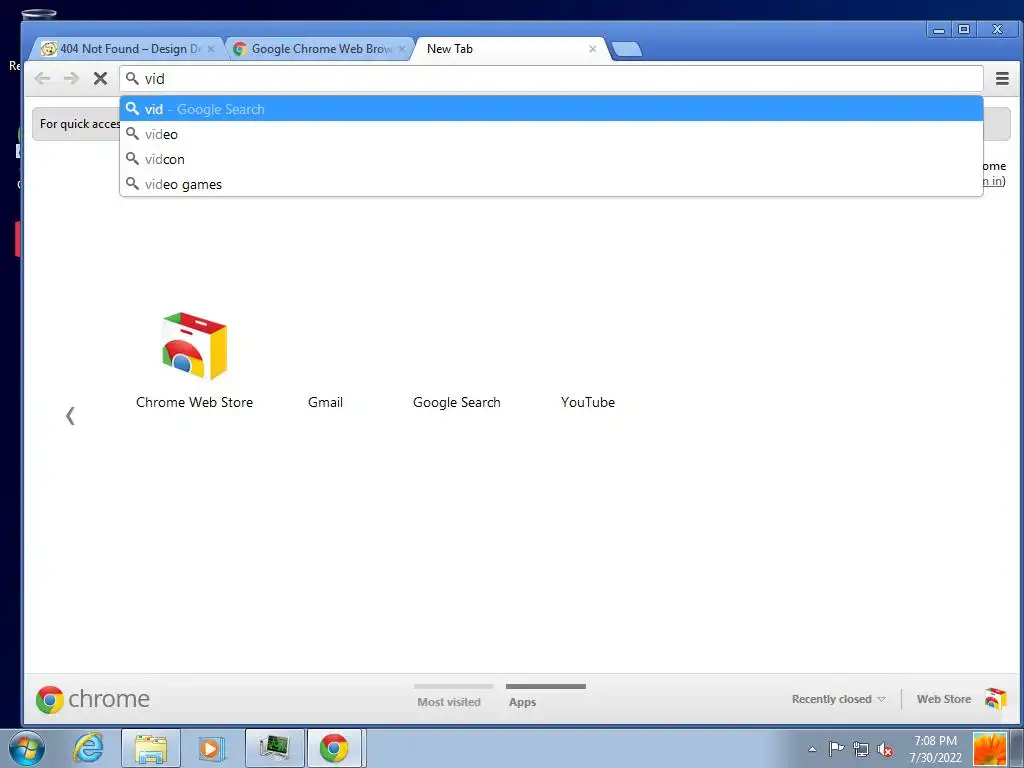This screenshot has height=768, width=1024.
Task: Click the Chrome taskbar icon
Action: pyautogui.click(x=334, y=748)
